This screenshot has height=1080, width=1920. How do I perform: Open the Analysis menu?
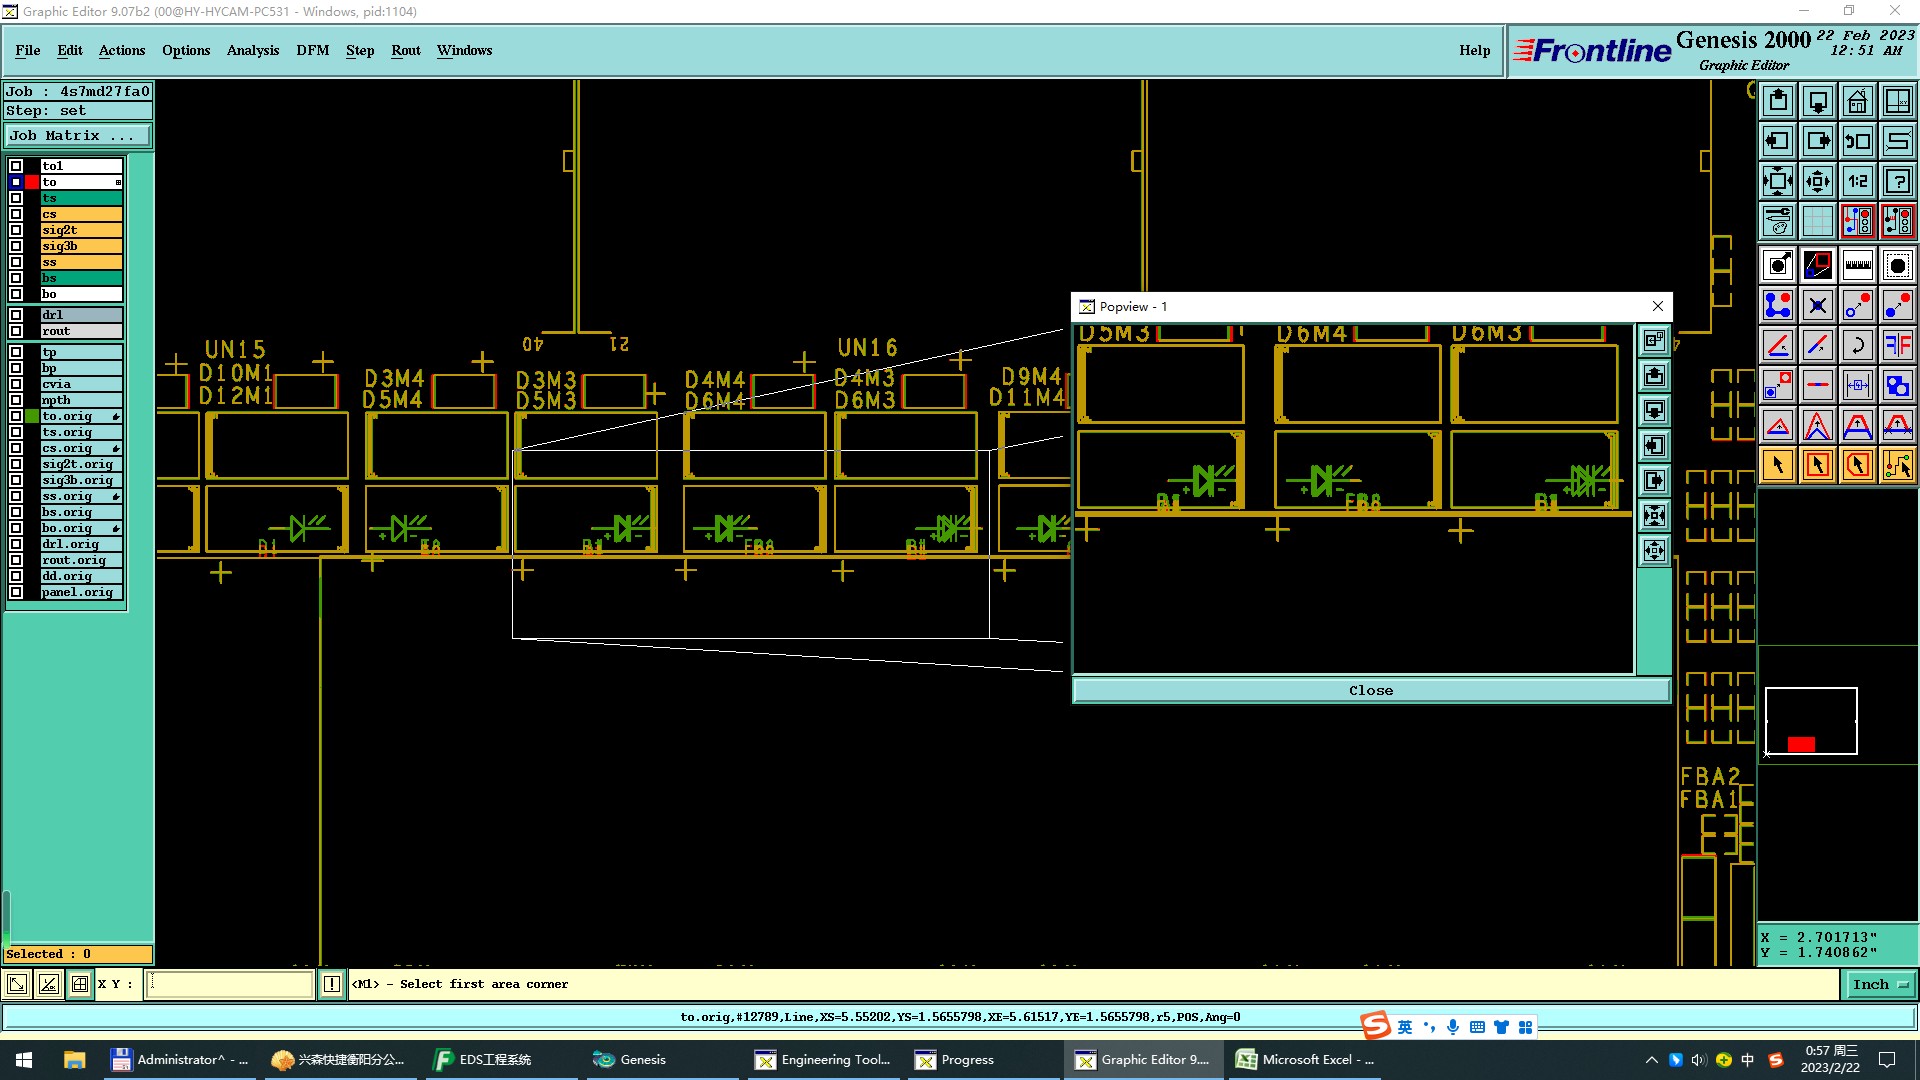(252, 50)
